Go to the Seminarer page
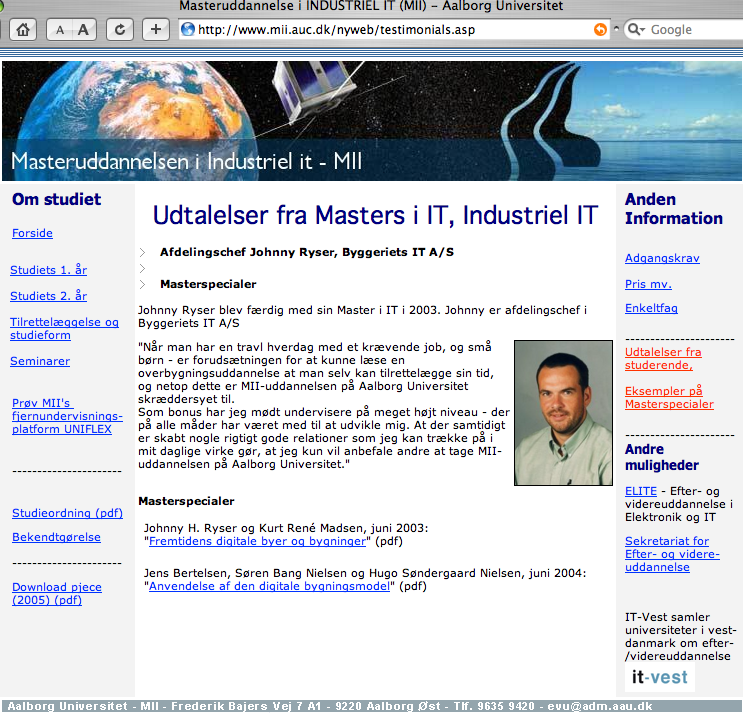The image size is (743, 723). [x=40, y=361]
